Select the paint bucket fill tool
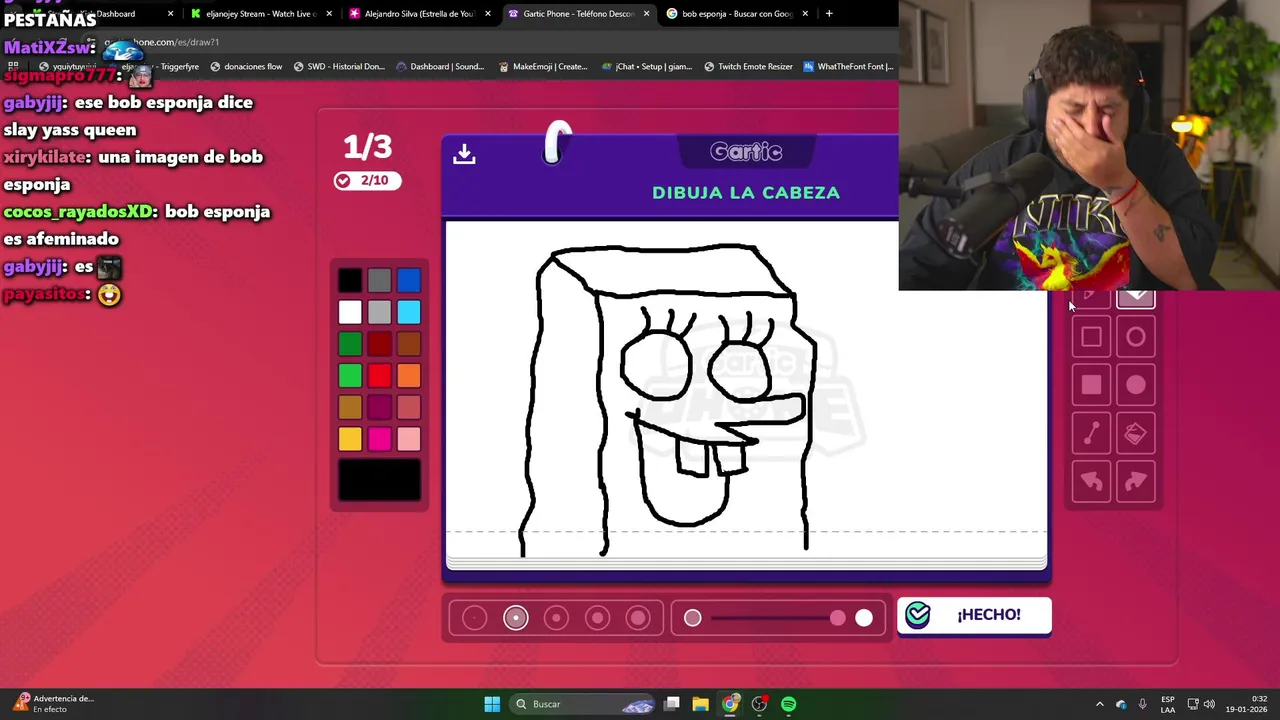Screen dimensions: 1280x720 pos(1135,433)
